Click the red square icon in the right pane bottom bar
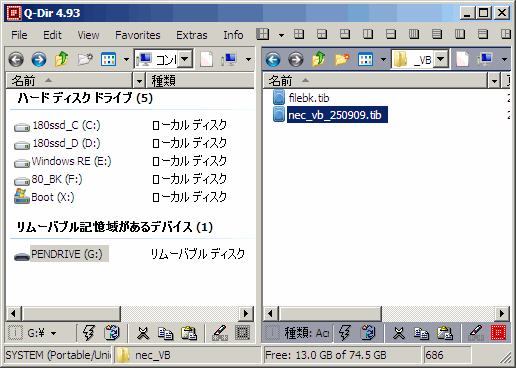The width and height of the screenshot is (516, 368). point(498,333)
